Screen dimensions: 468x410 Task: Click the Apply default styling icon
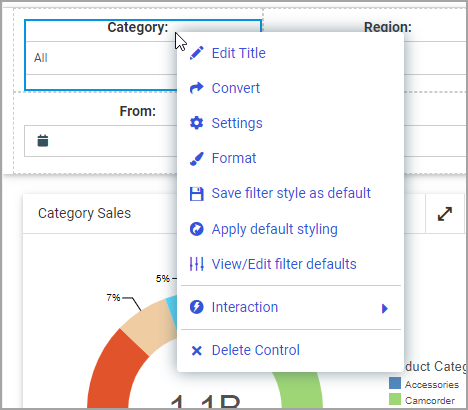click(197, 229)
